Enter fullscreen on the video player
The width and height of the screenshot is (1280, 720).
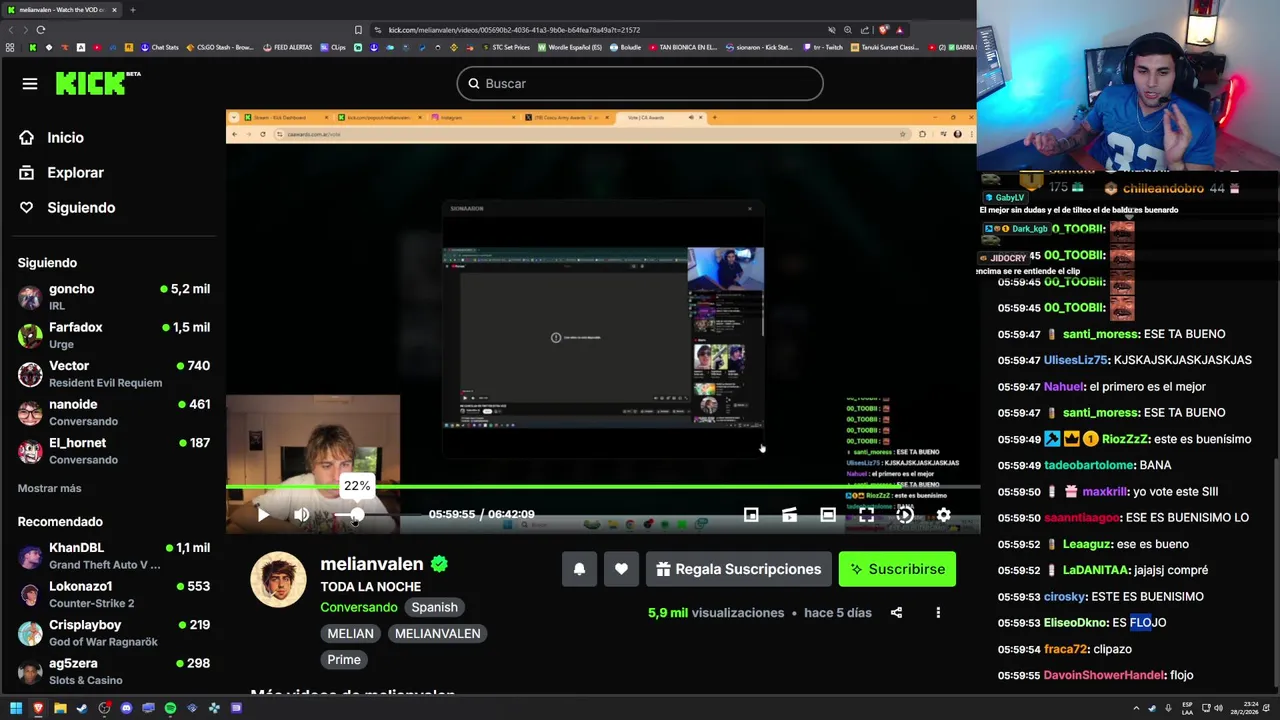point(866,515)
